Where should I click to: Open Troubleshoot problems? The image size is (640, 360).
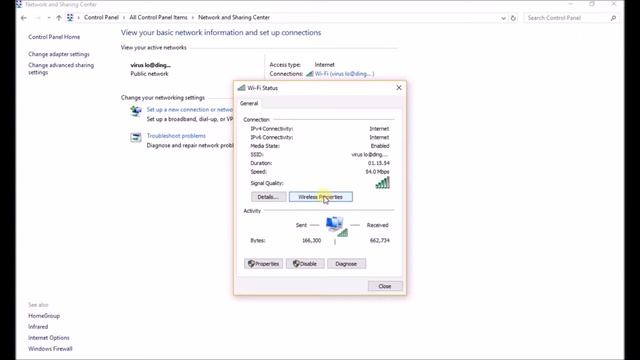[x=176, y=136]
